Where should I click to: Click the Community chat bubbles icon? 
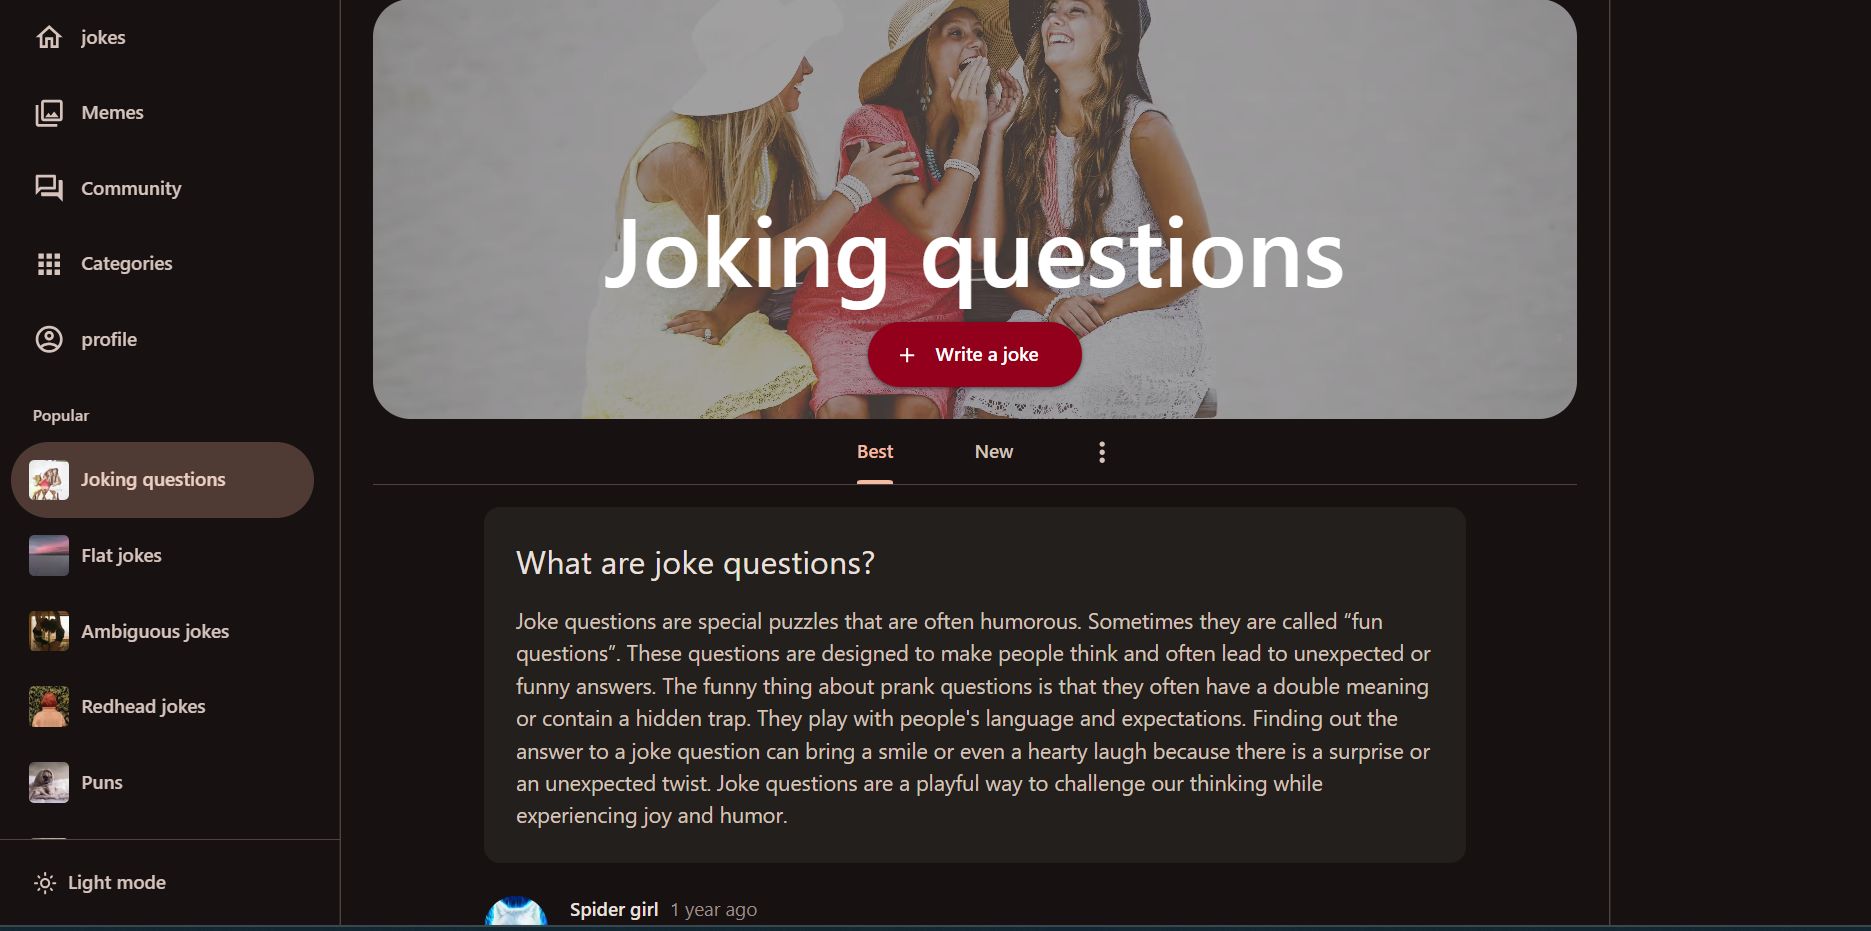coord(49,188)
